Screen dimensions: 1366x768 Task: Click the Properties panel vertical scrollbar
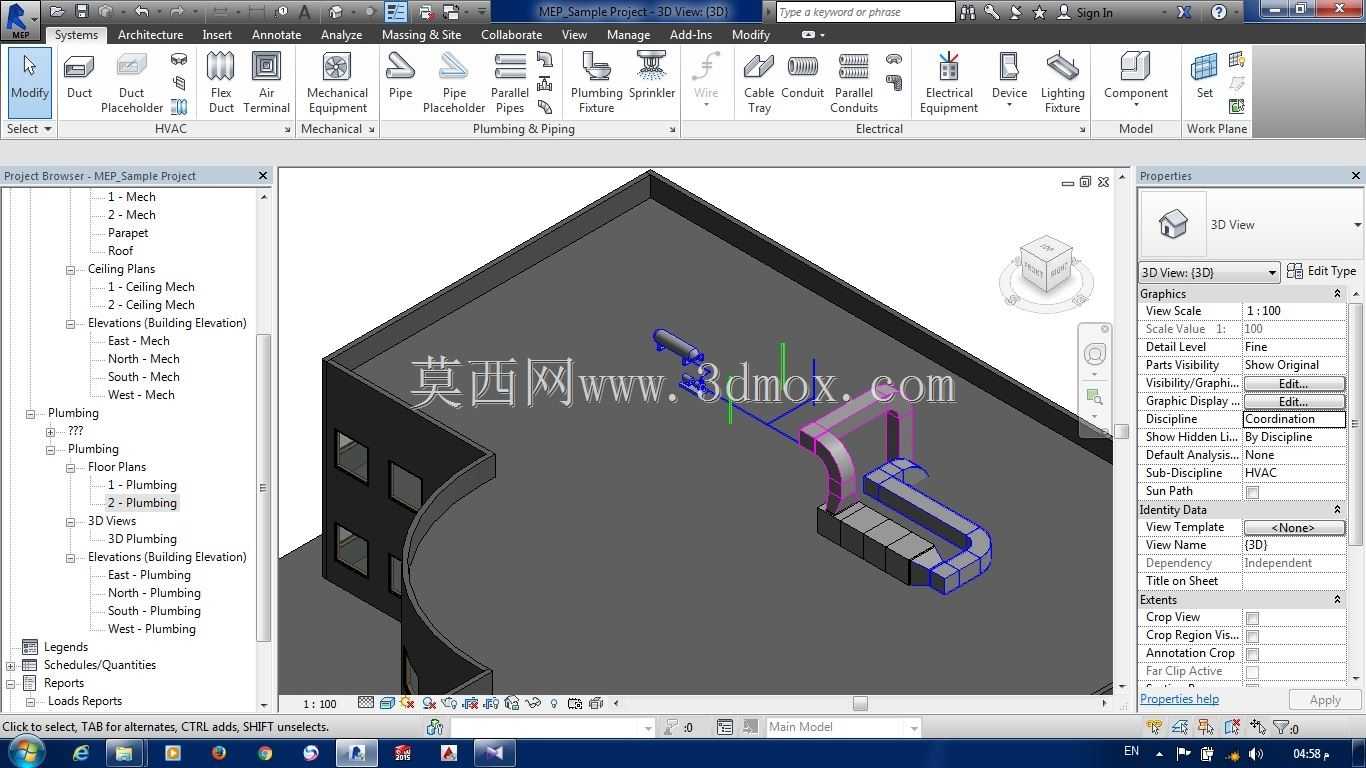(x=1356, y=423)
